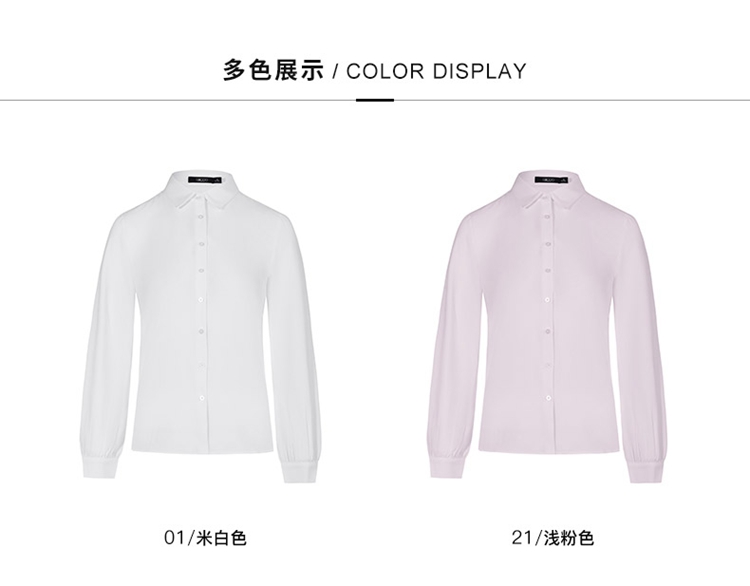750x586 pixels.
Task: Click the lowest button on white shirt
Action: click(201, 397)
